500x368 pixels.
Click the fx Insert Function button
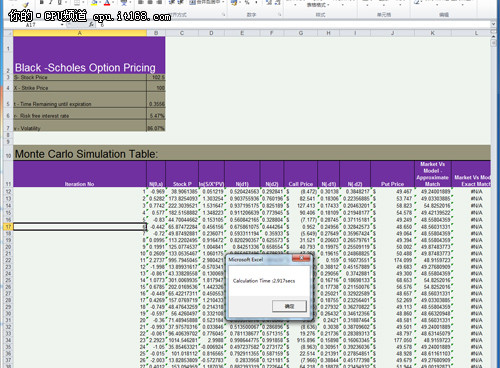coord(91,25)
